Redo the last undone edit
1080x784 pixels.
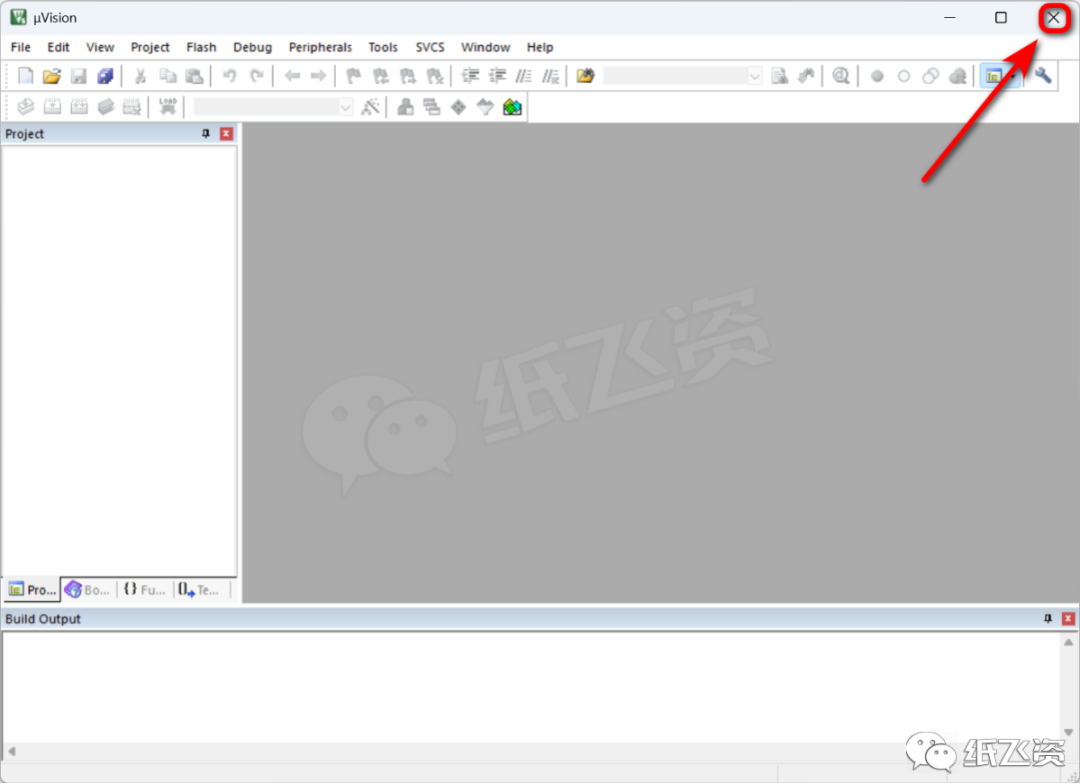pyautogui.click(x=256, y=76)
